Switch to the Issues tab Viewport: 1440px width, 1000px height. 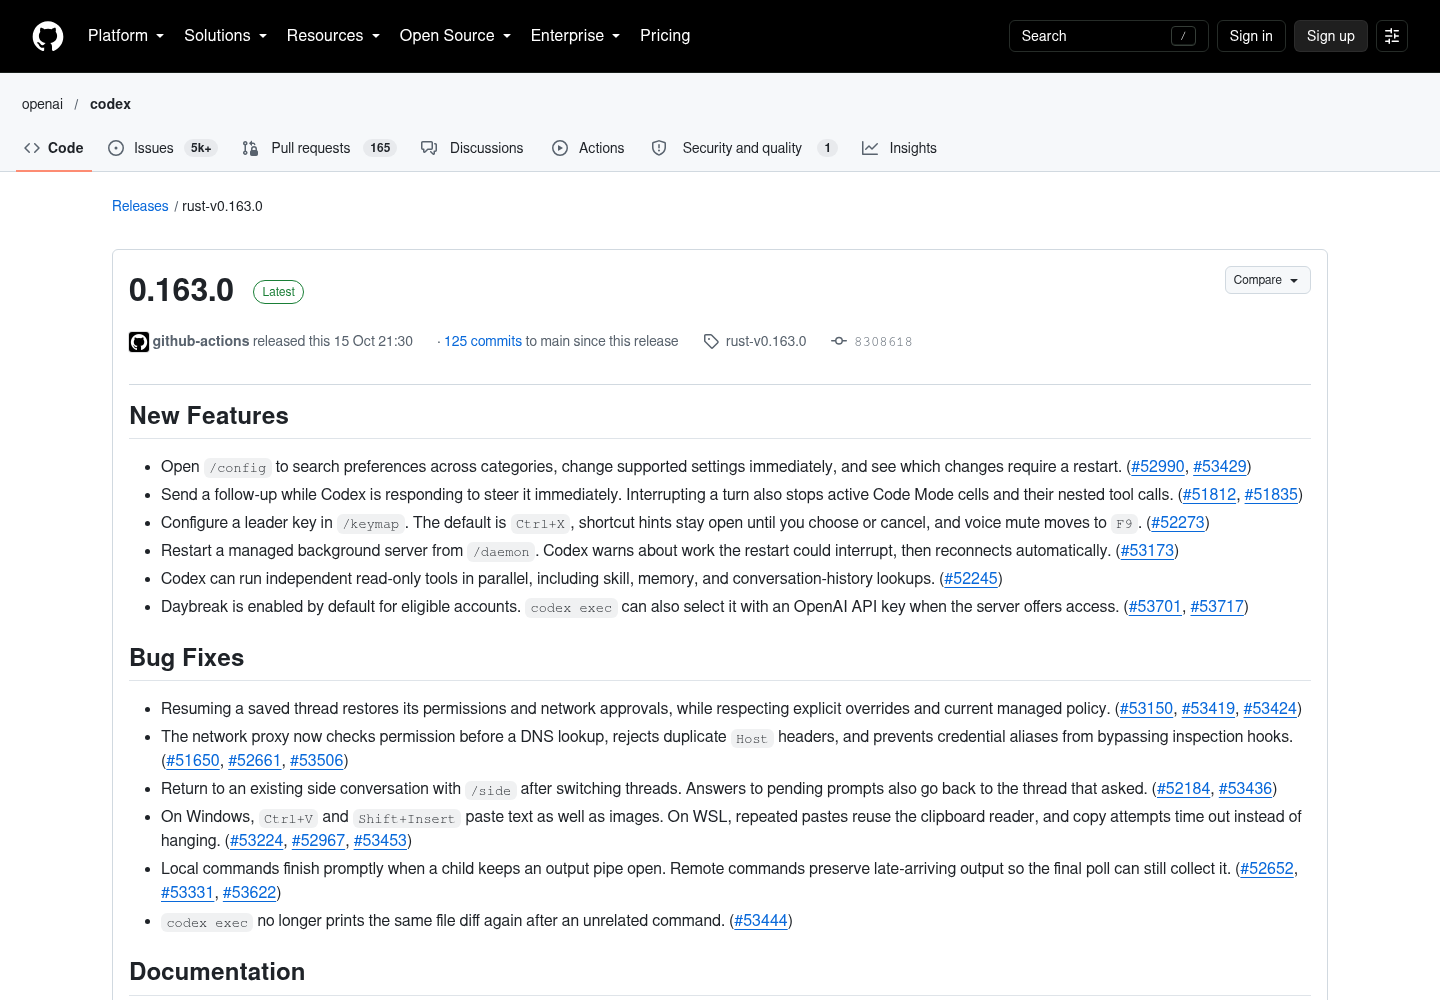[x=162, y=148]
